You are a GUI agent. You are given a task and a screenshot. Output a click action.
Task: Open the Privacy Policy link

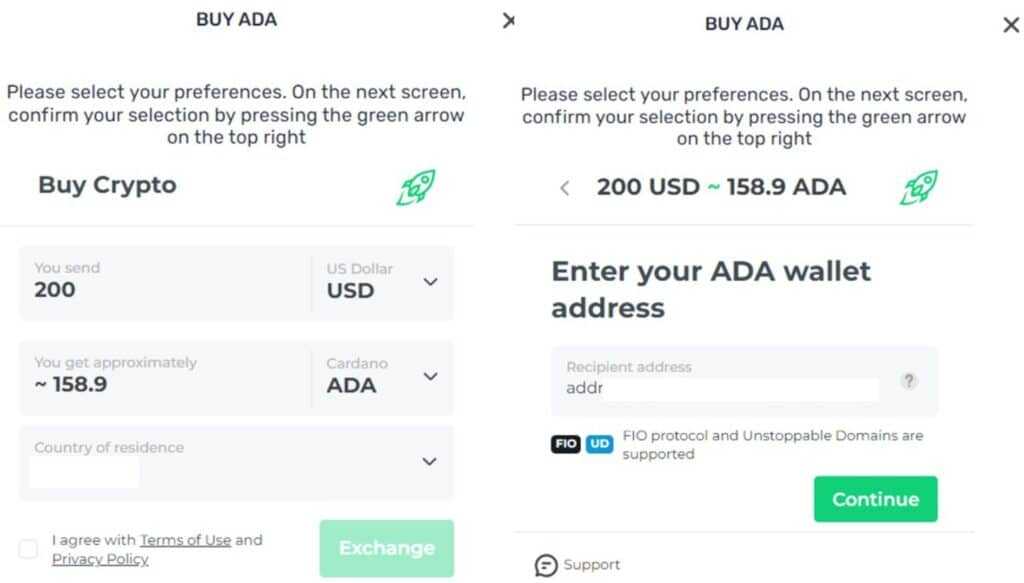(x=100, y=559)
